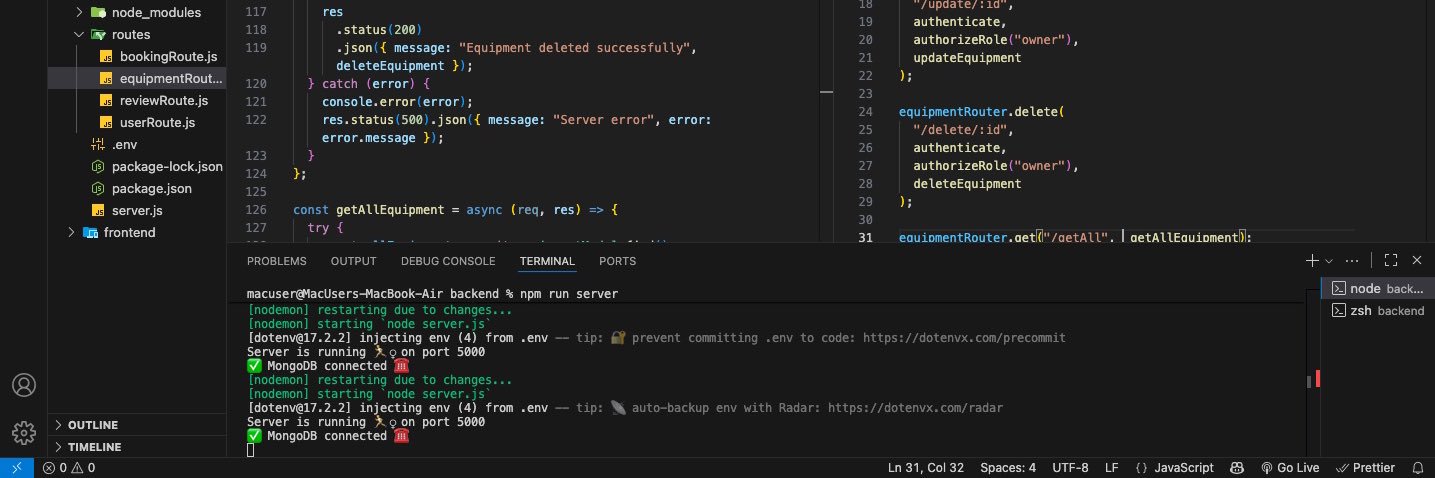Image resolution: width=1435 pixels, height=478 pixels.
Task: Click "updateEquipment" in the right editor
Action: pyautogui.click(x=967, y=58)
